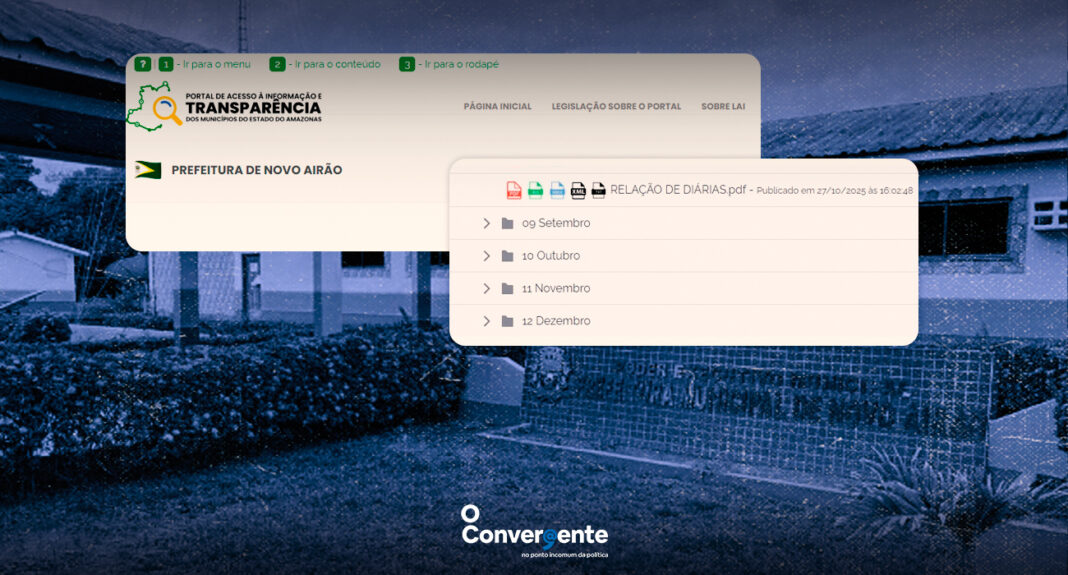The height and width of the screenshot is (575, 1068).
Task: Click the 09 Setembro folder icon
Action: pos(507,223)
